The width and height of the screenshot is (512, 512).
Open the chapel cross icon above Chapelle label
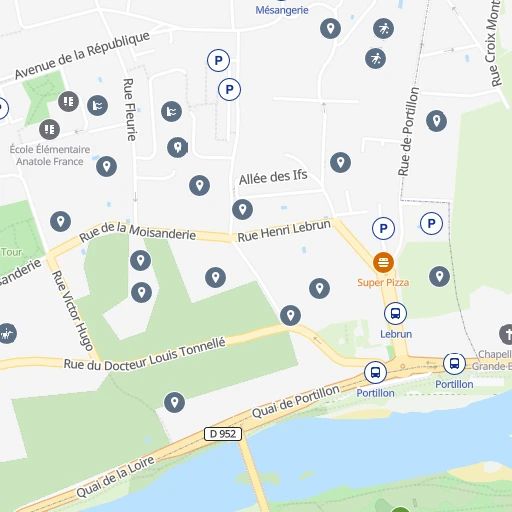coord(507,334)
